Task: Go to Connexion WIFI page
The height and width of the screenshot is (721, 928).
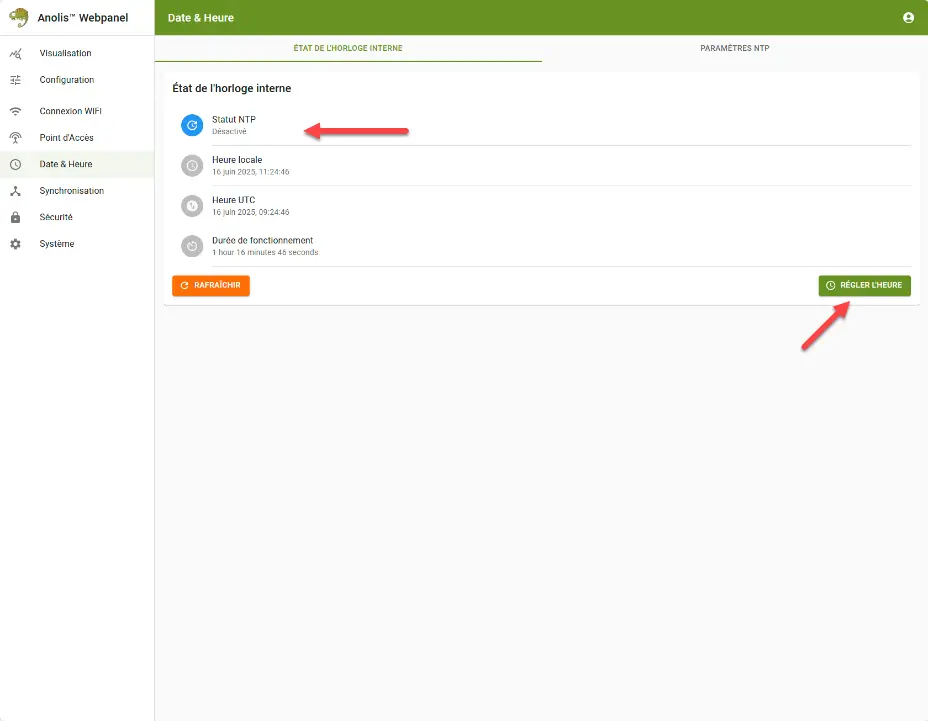Action: coord(77,111)
